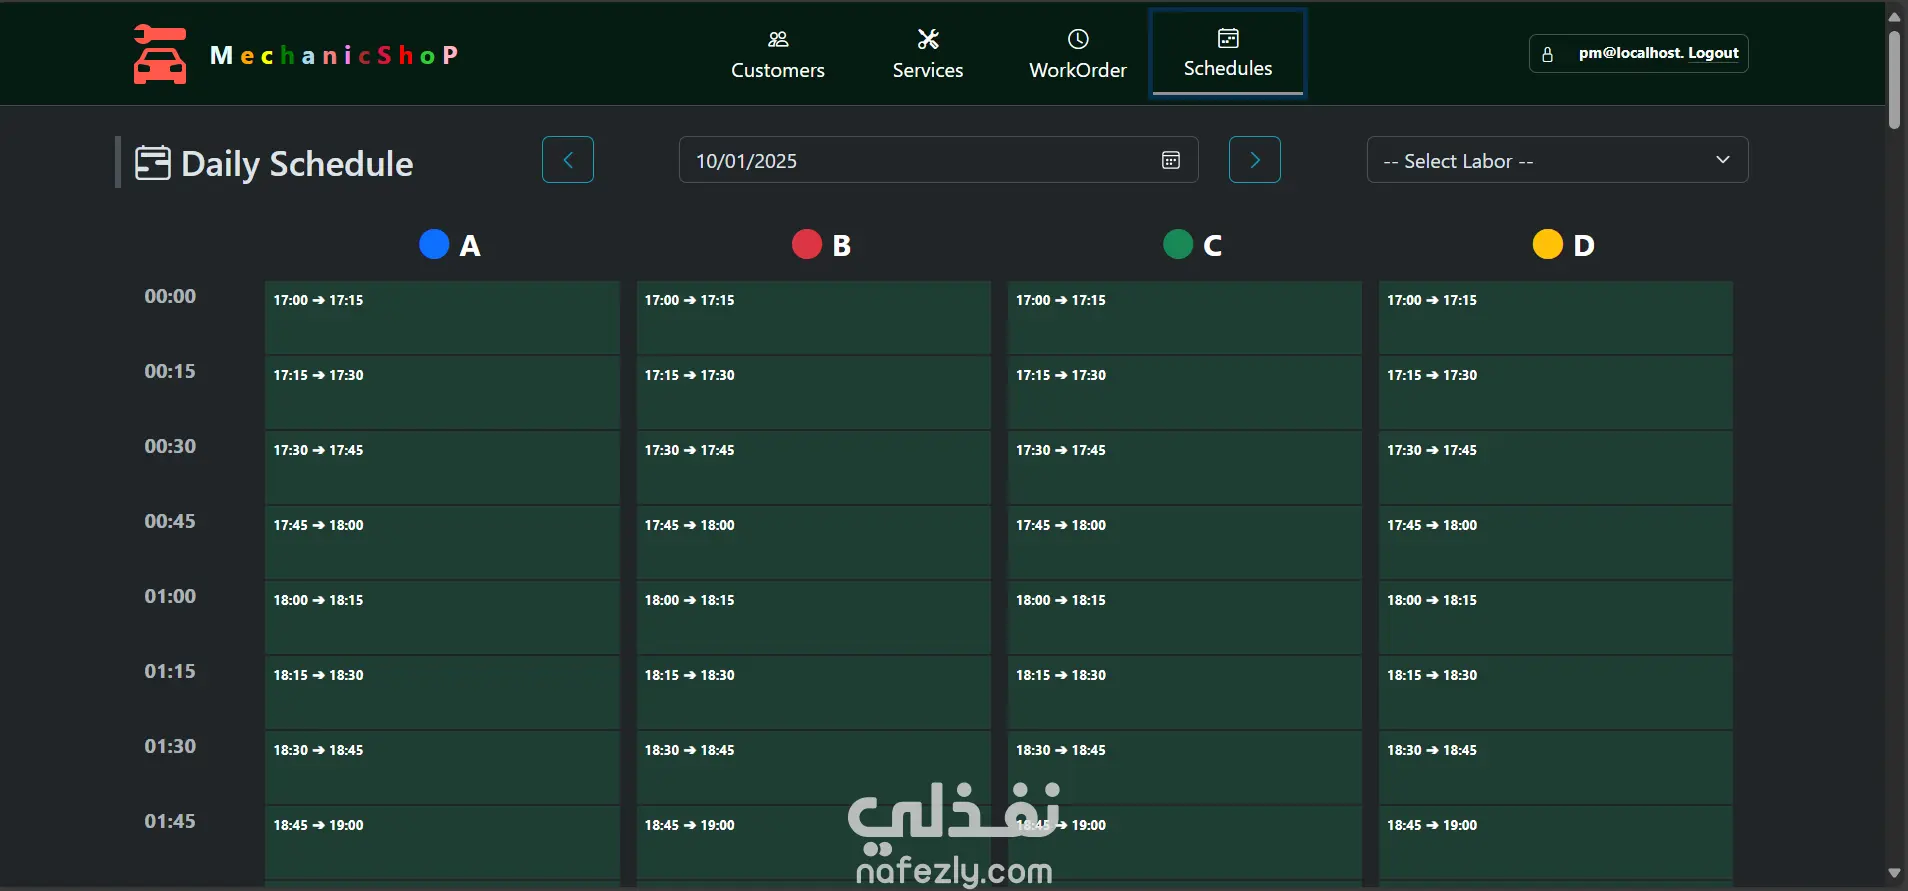
Task: Select column A slot 17:00 → 17:15
Action: tap(442, 317)
